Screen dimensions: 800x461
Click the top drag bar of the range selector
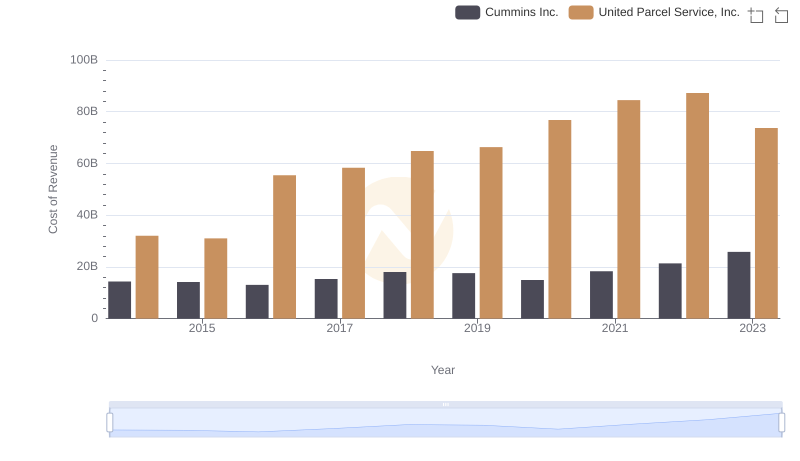445,404
